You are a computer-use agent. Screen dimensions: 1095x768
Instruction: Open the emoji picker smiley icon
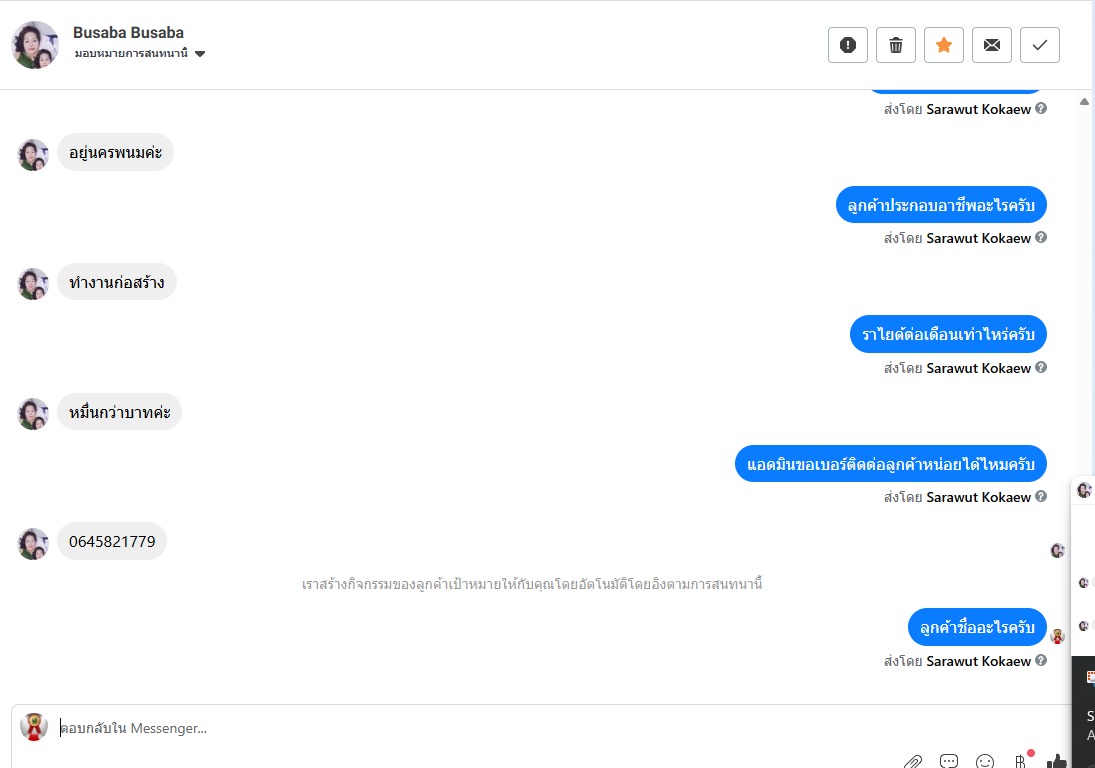point(985,761)
